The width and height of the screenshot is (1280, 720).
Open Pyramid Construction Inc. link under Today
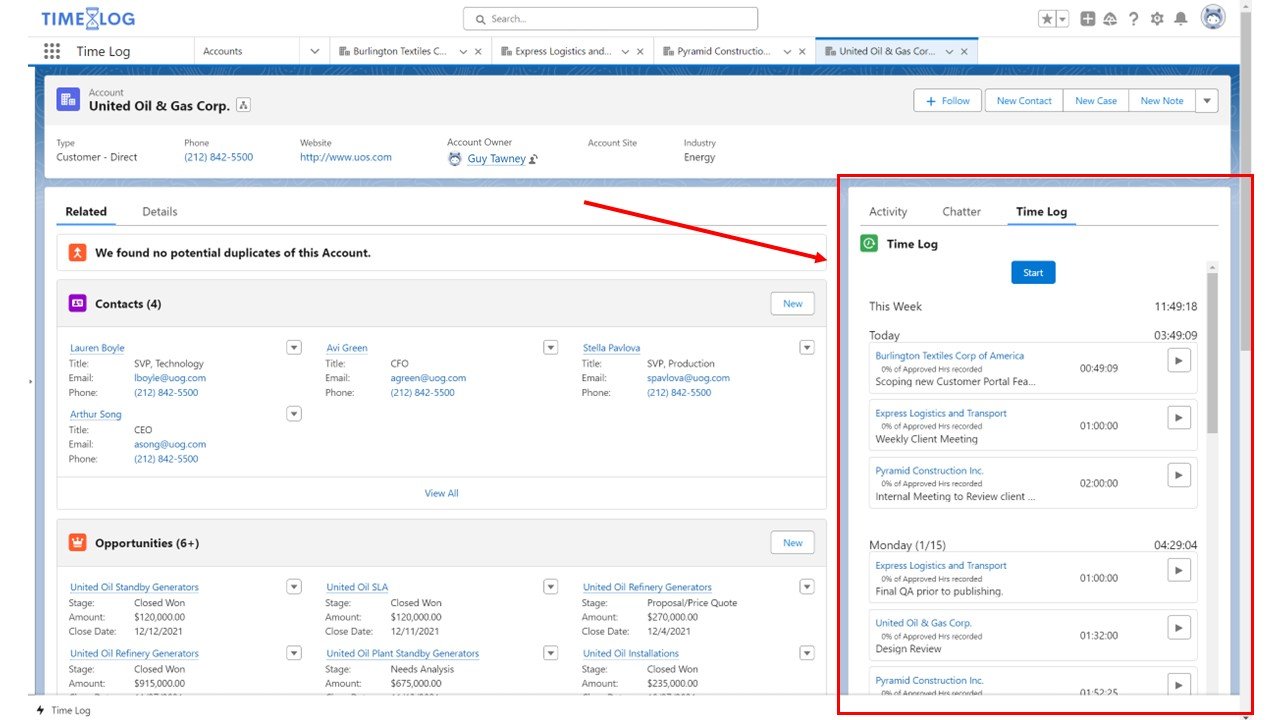coord(929,470)
